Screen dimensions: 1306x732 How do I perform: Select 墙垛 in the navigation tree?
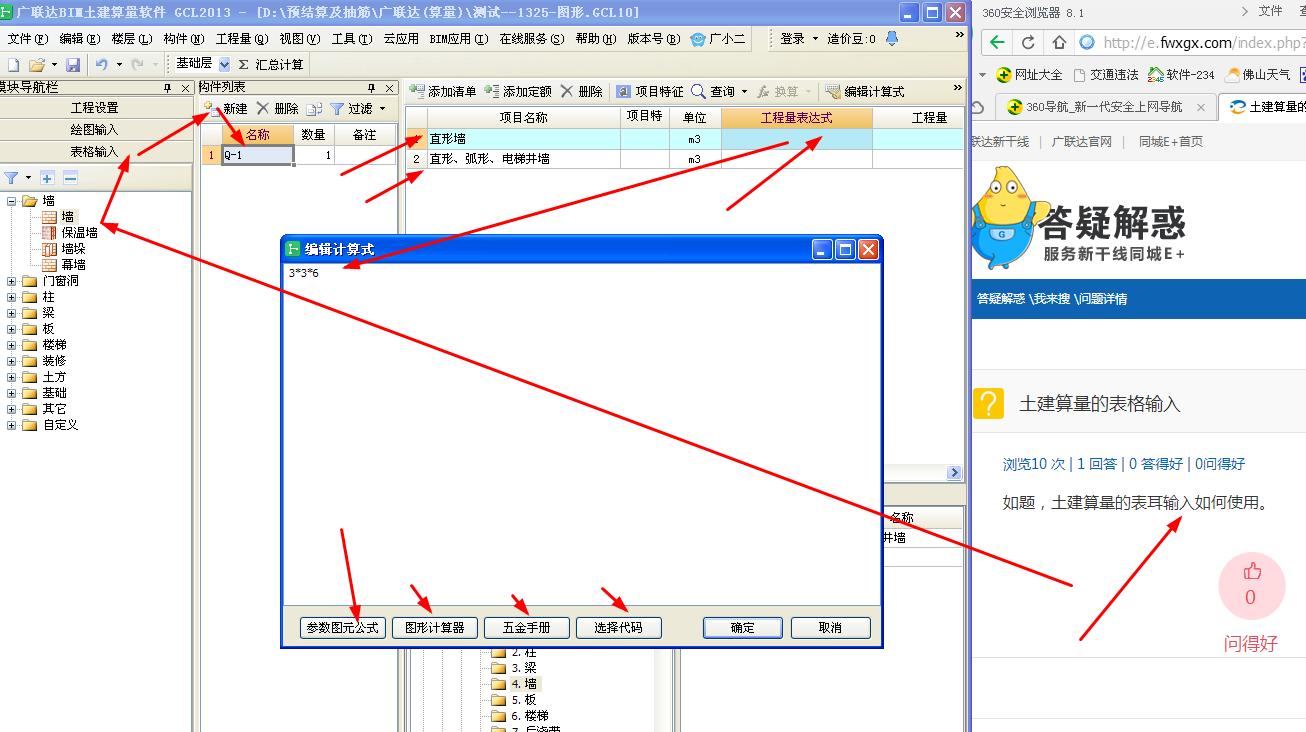point(73,249)
